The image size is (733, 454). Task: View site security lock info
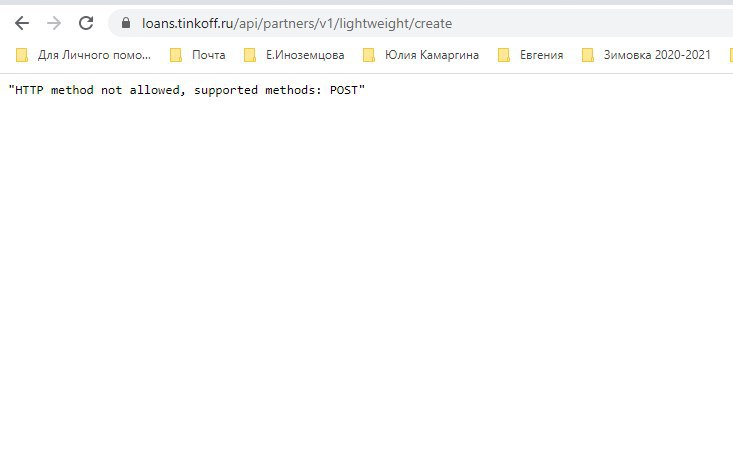pyautogui.click(x=126, y=23)
